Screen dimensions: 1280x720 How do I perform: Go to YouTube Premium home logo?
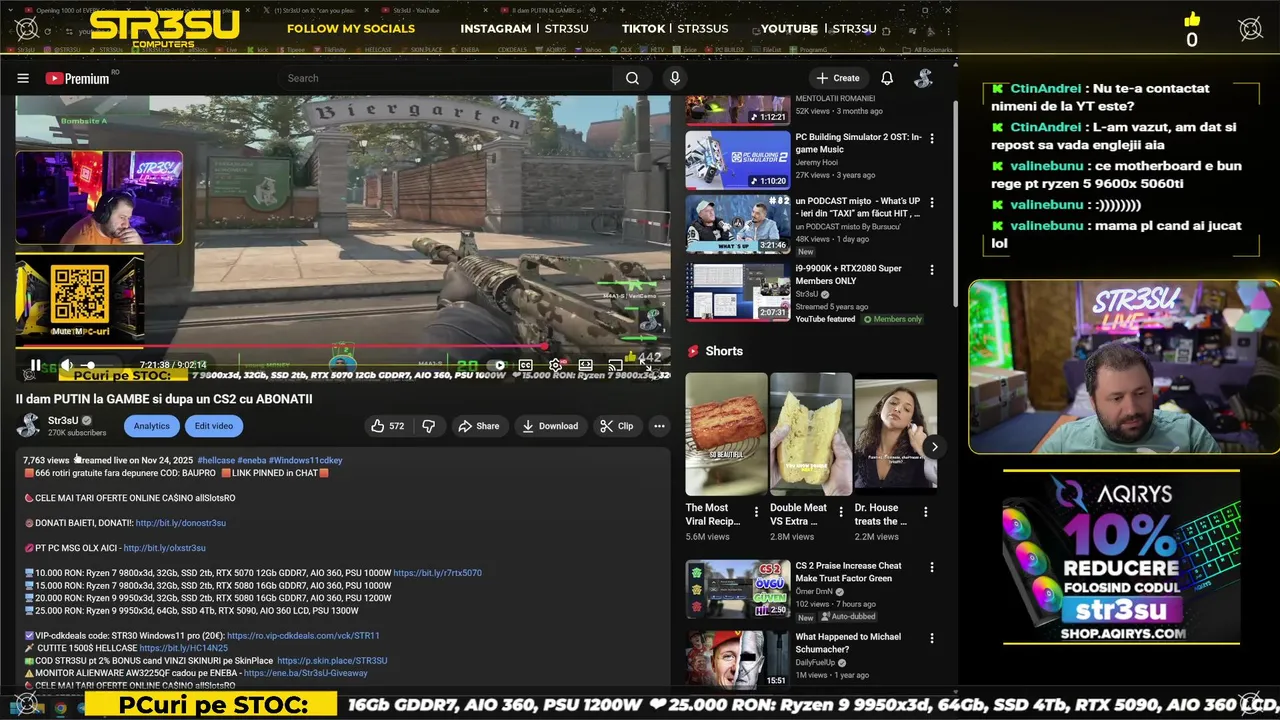[x=77, y=78]
